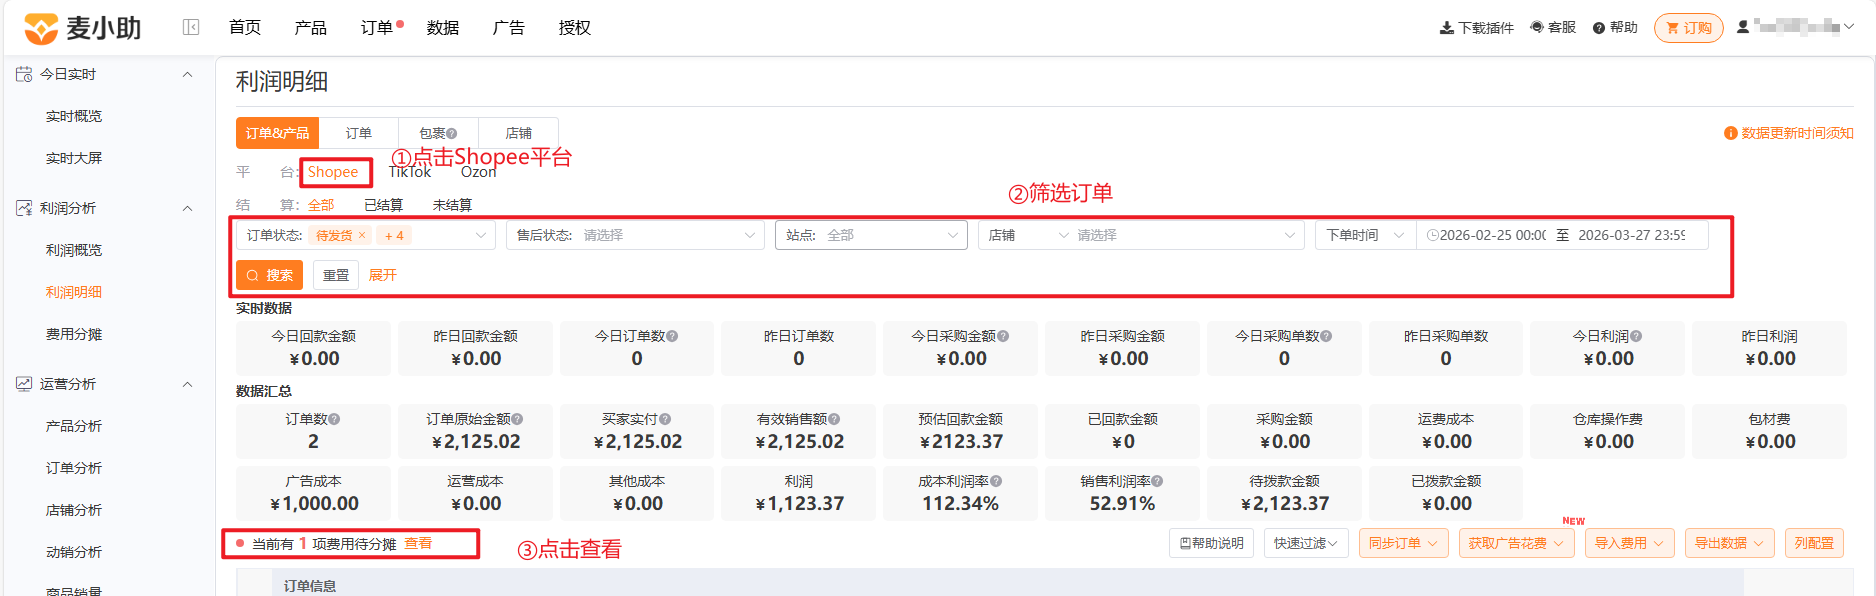
Task: Open the 快速过滤 dropdown
Action: coord(1306,543)
